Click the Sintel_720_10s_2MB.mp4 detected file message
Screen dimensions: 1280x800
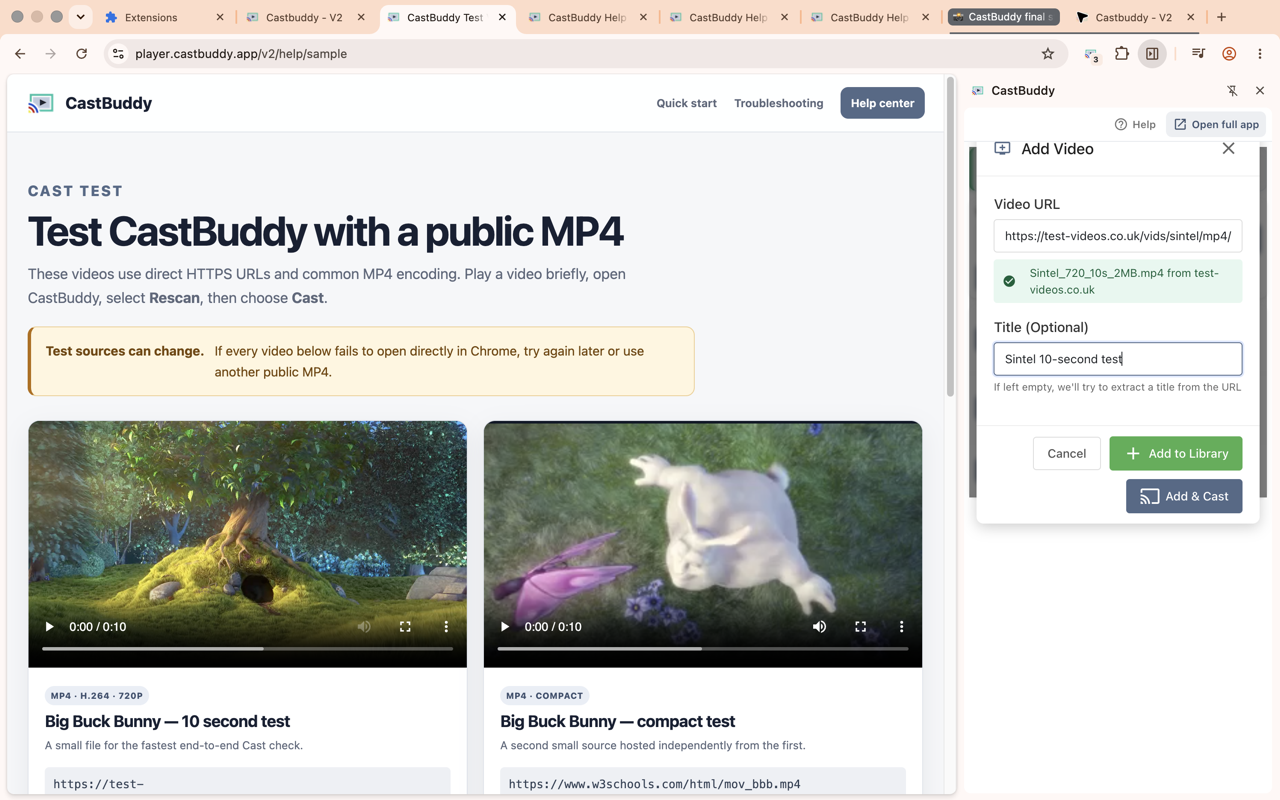1118,281
